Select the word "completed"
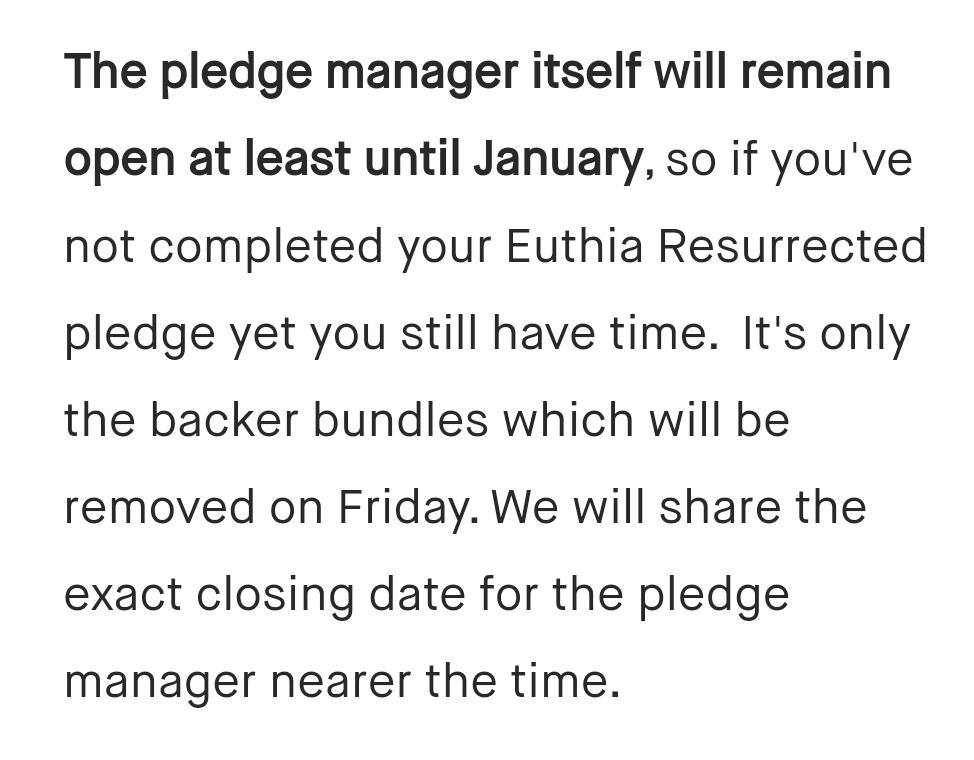 pos(266,247)
